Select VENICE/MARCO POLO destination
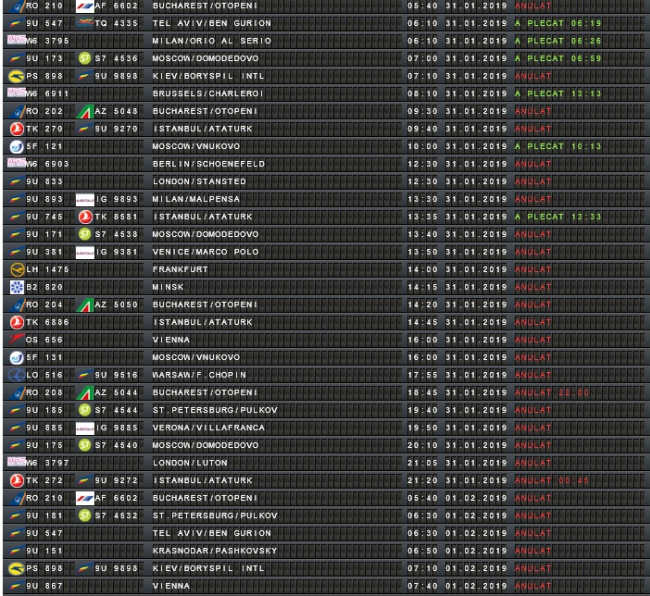This screenshot has width=650, height=596. coord(206,252)
